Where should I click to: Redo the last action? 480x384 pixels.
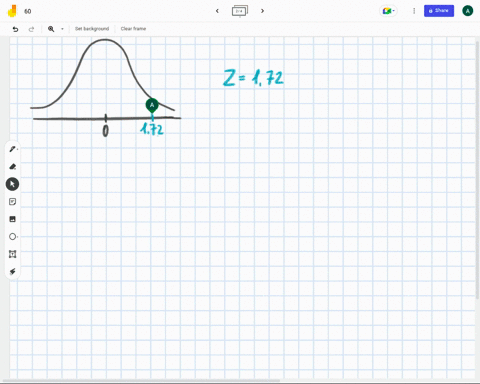pyautogui.click(x=31, y=29)
